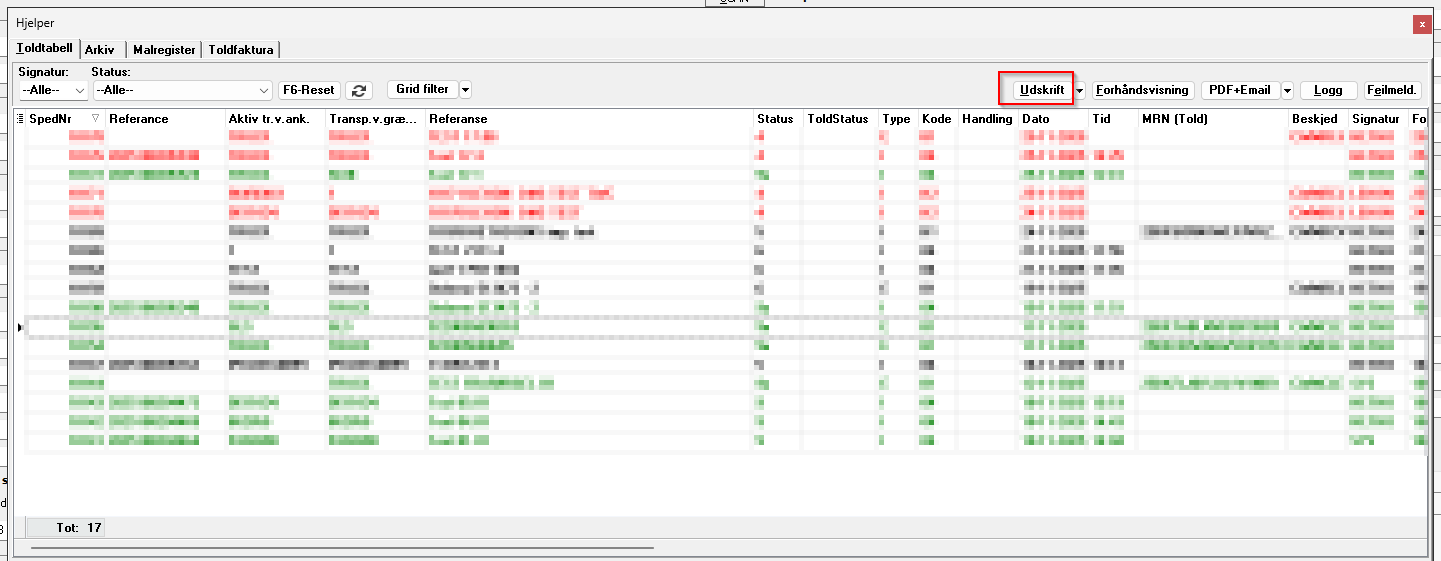Click the Udskrift print button
1441x561 pixels.
coord(1041,90)
